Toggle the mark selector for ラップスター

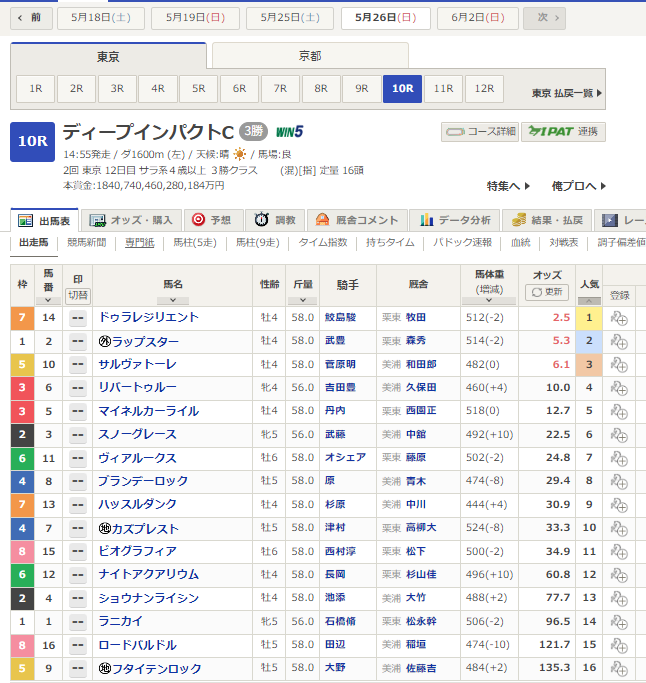[x=77, y=341]
